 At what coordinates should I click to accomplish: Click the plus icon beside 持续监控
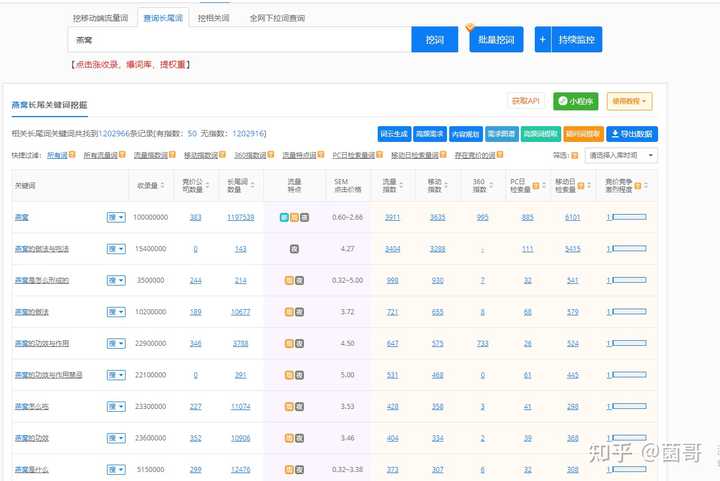point(542,40)
